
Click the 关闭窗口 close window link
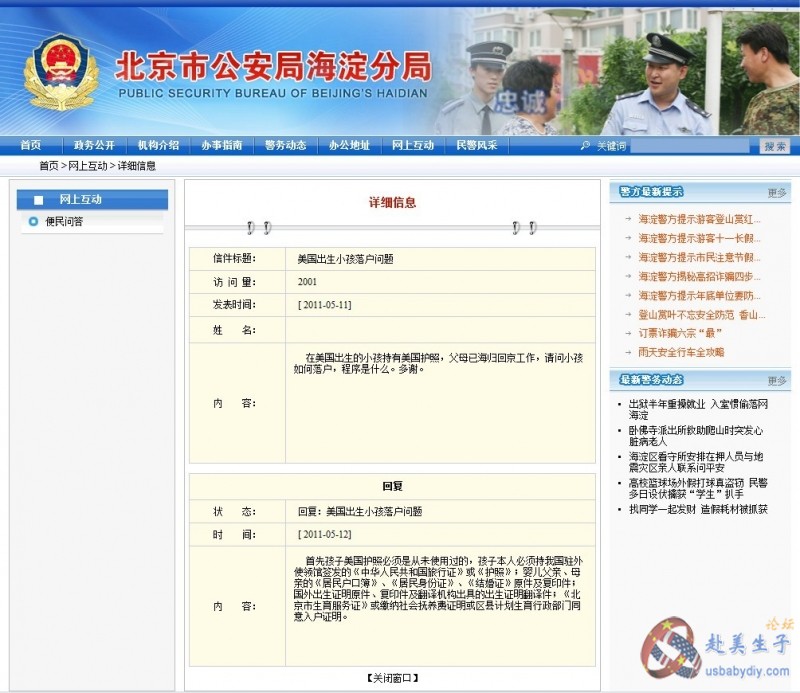pyautogui.click(x=392, y=679)
